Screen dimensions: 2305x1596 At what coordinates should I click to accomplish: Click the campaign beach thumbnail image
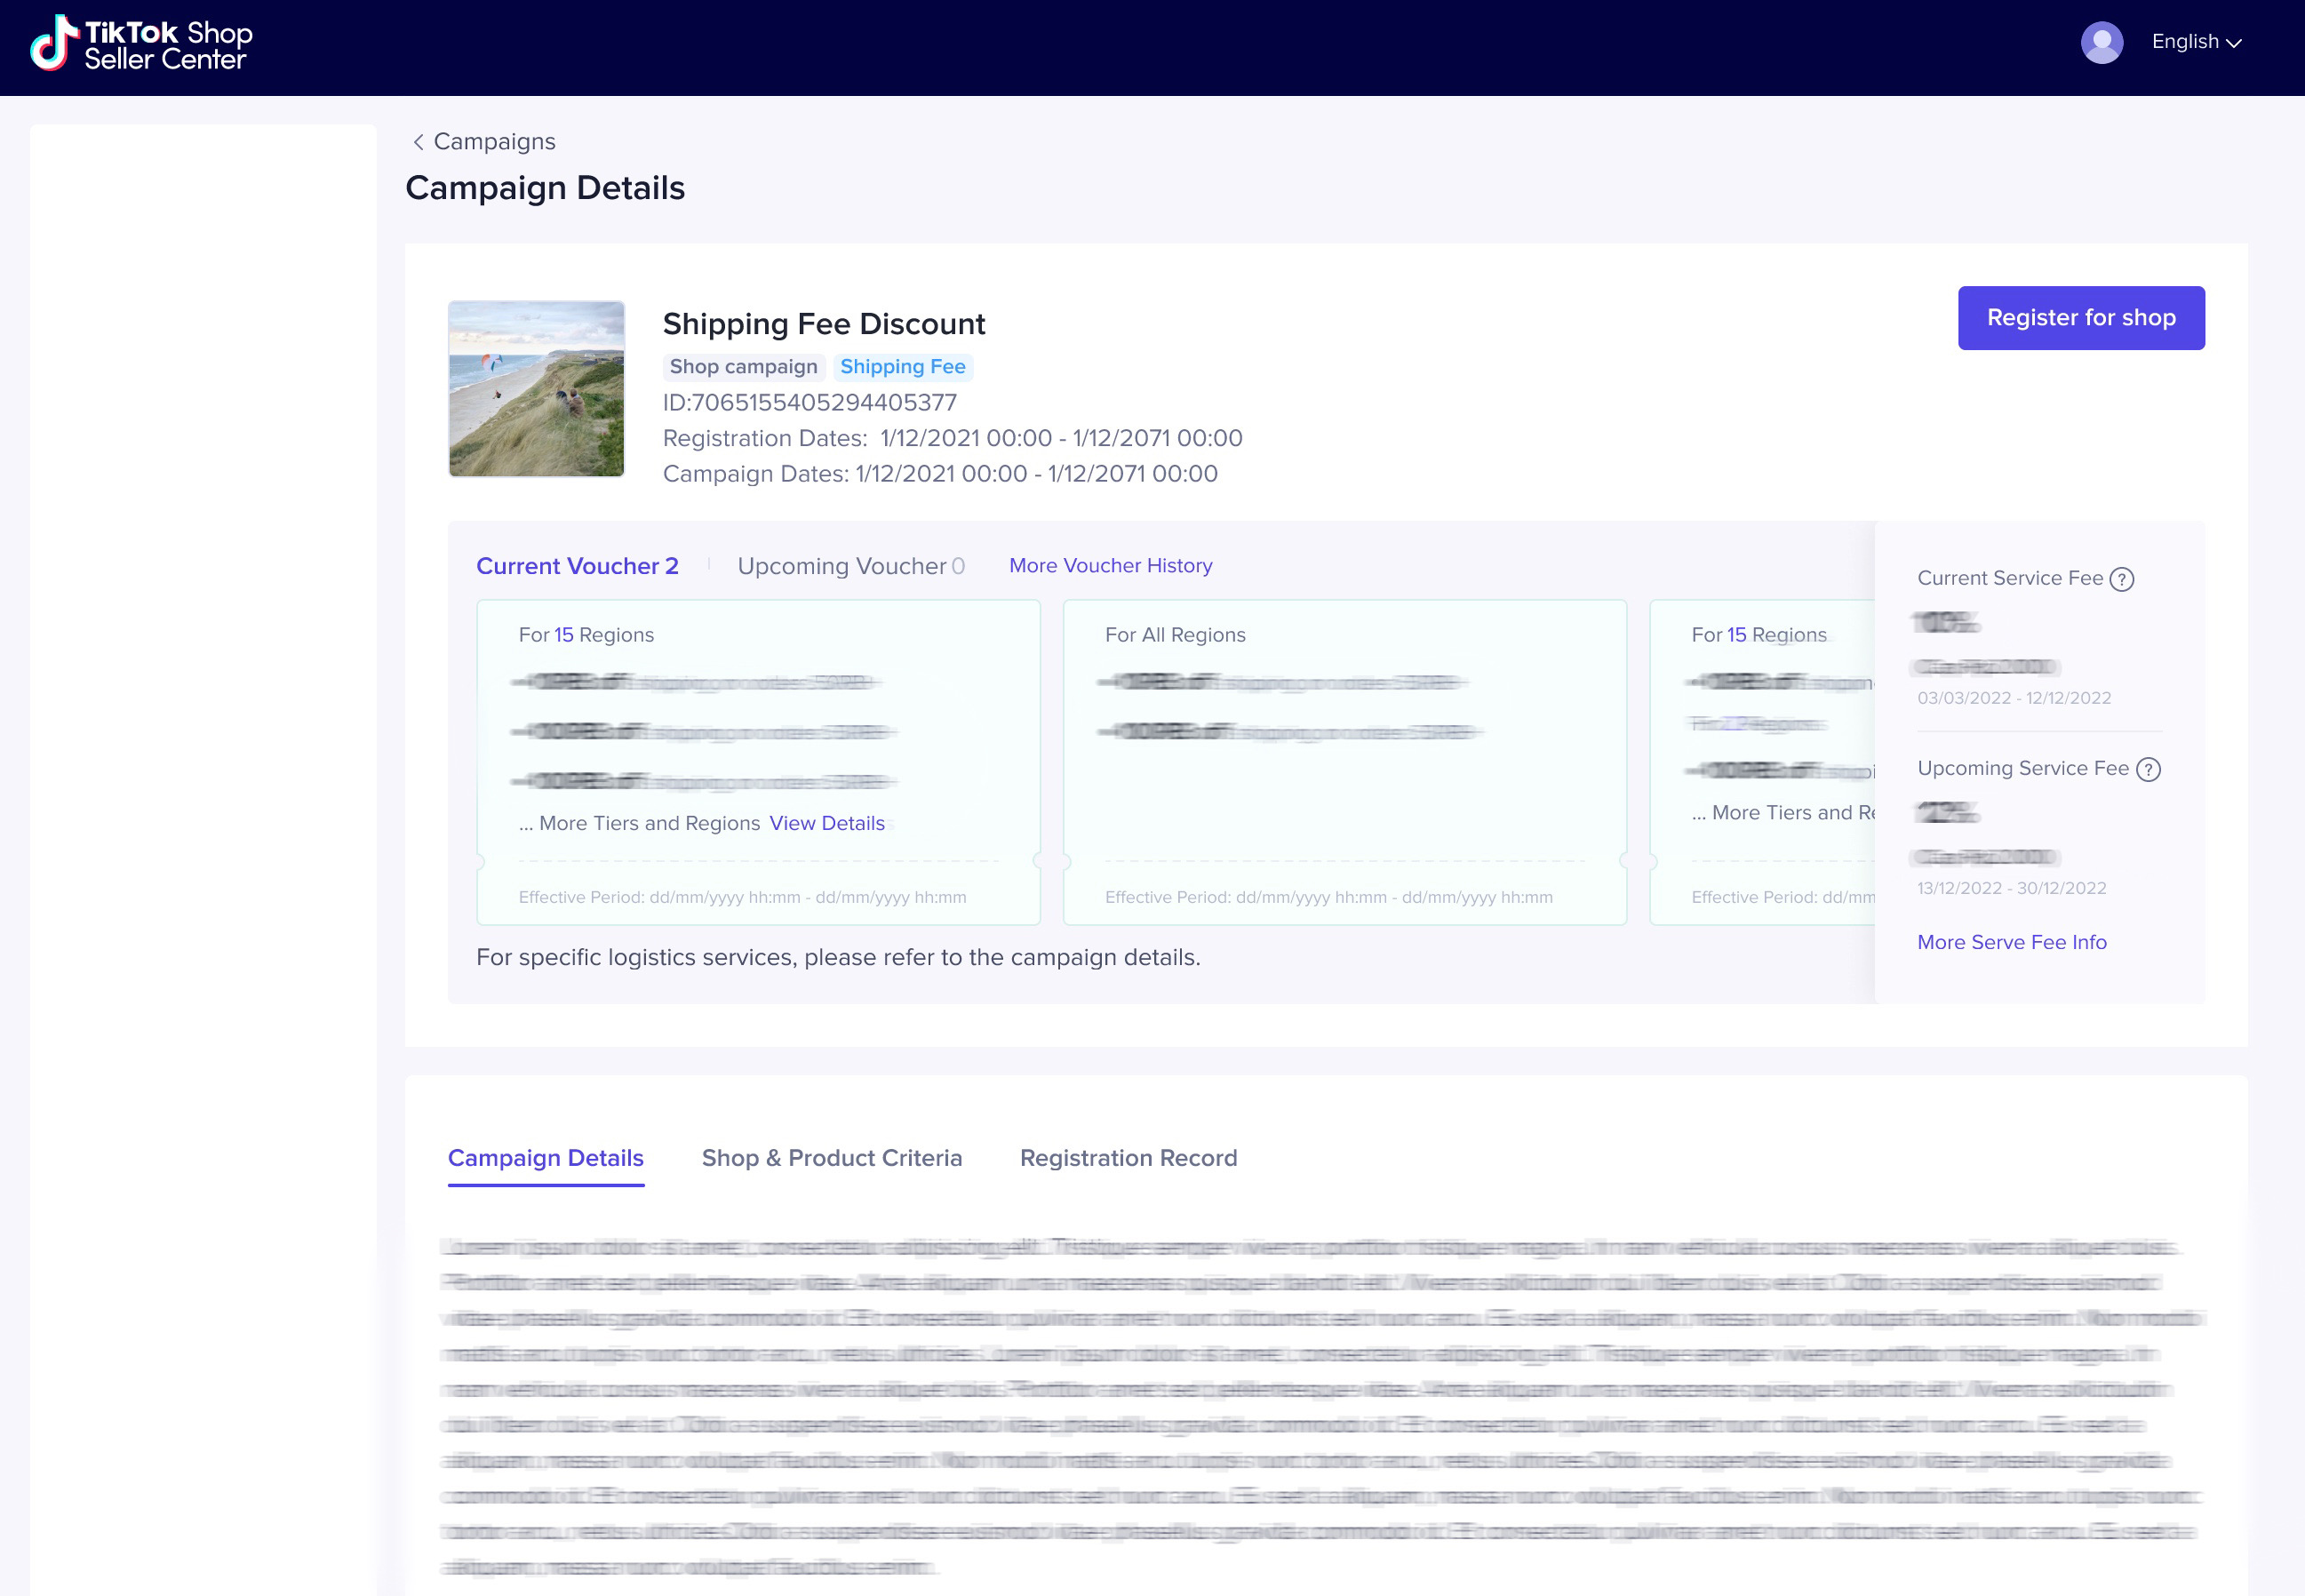(536, 389)
